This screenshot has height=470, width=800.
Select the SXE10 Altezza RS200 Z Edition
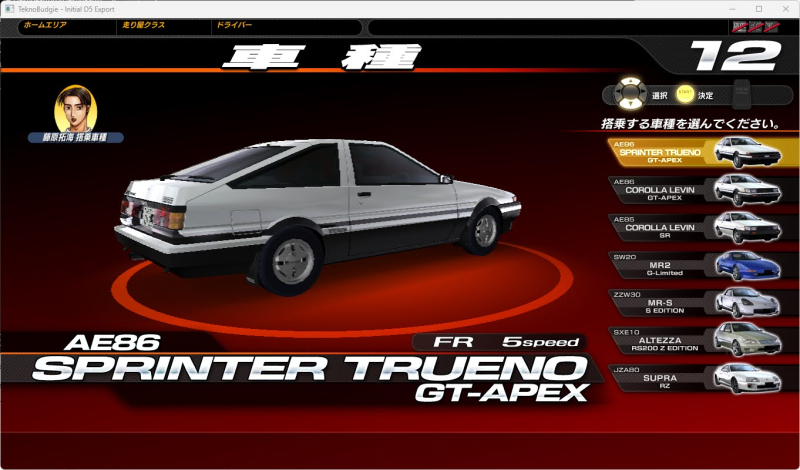[704, 341]
